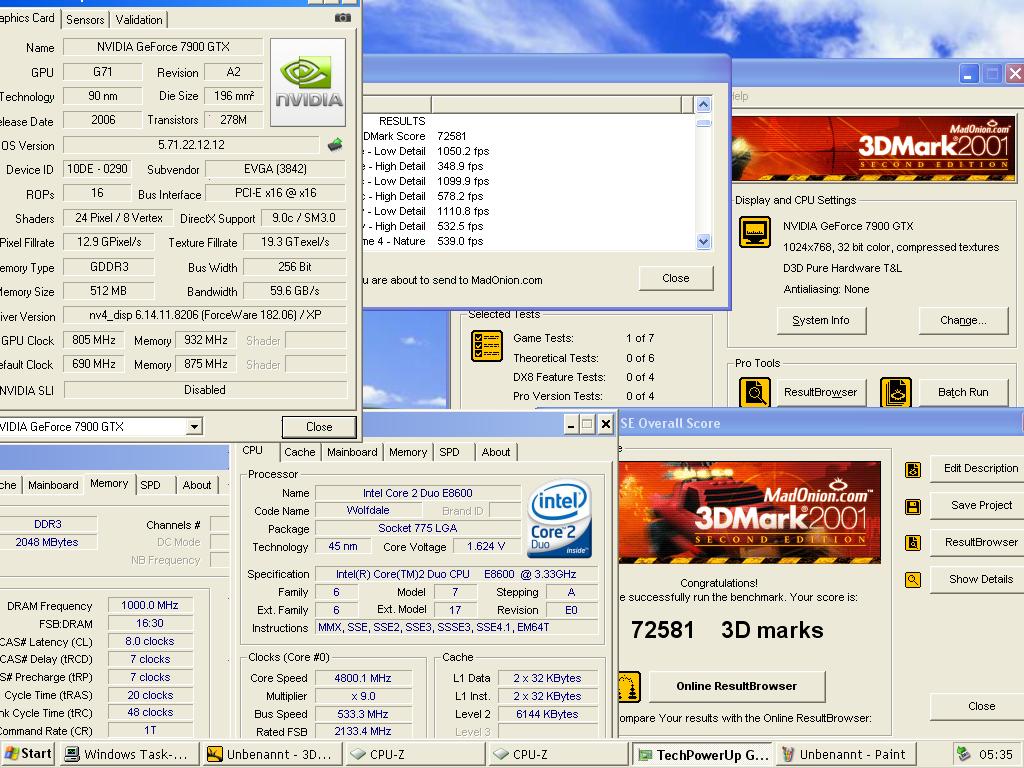The image size is (1024, 768).
Task: Open the About tab in CPU-Z memory window
Action: [197, 485]
